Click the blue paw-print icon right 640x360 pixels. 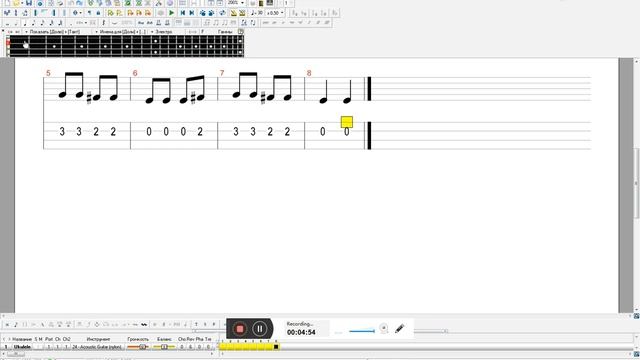tap(211, 13)
